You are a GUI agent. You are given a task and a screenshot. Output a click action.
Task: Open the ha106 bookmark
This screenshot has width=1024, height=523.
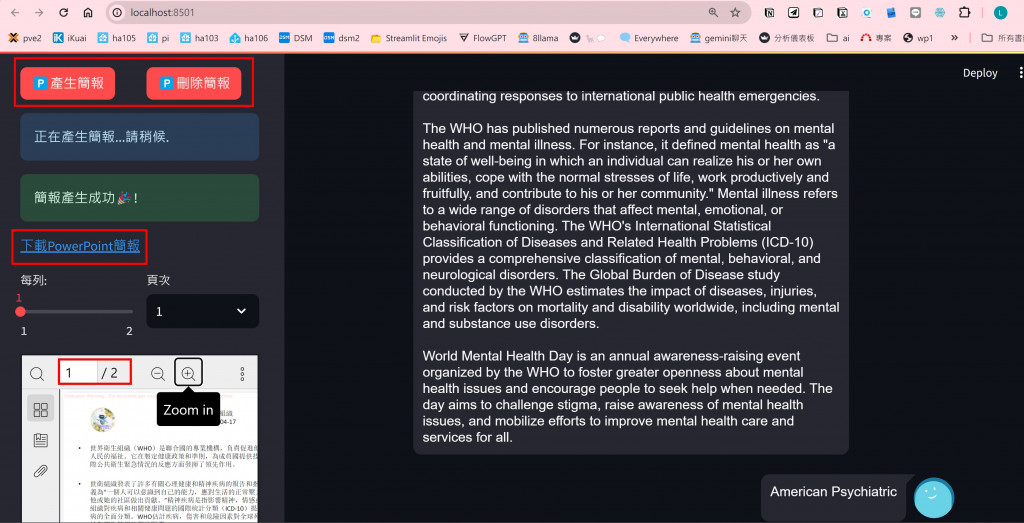pyautogui.click(x=249, y=38)
